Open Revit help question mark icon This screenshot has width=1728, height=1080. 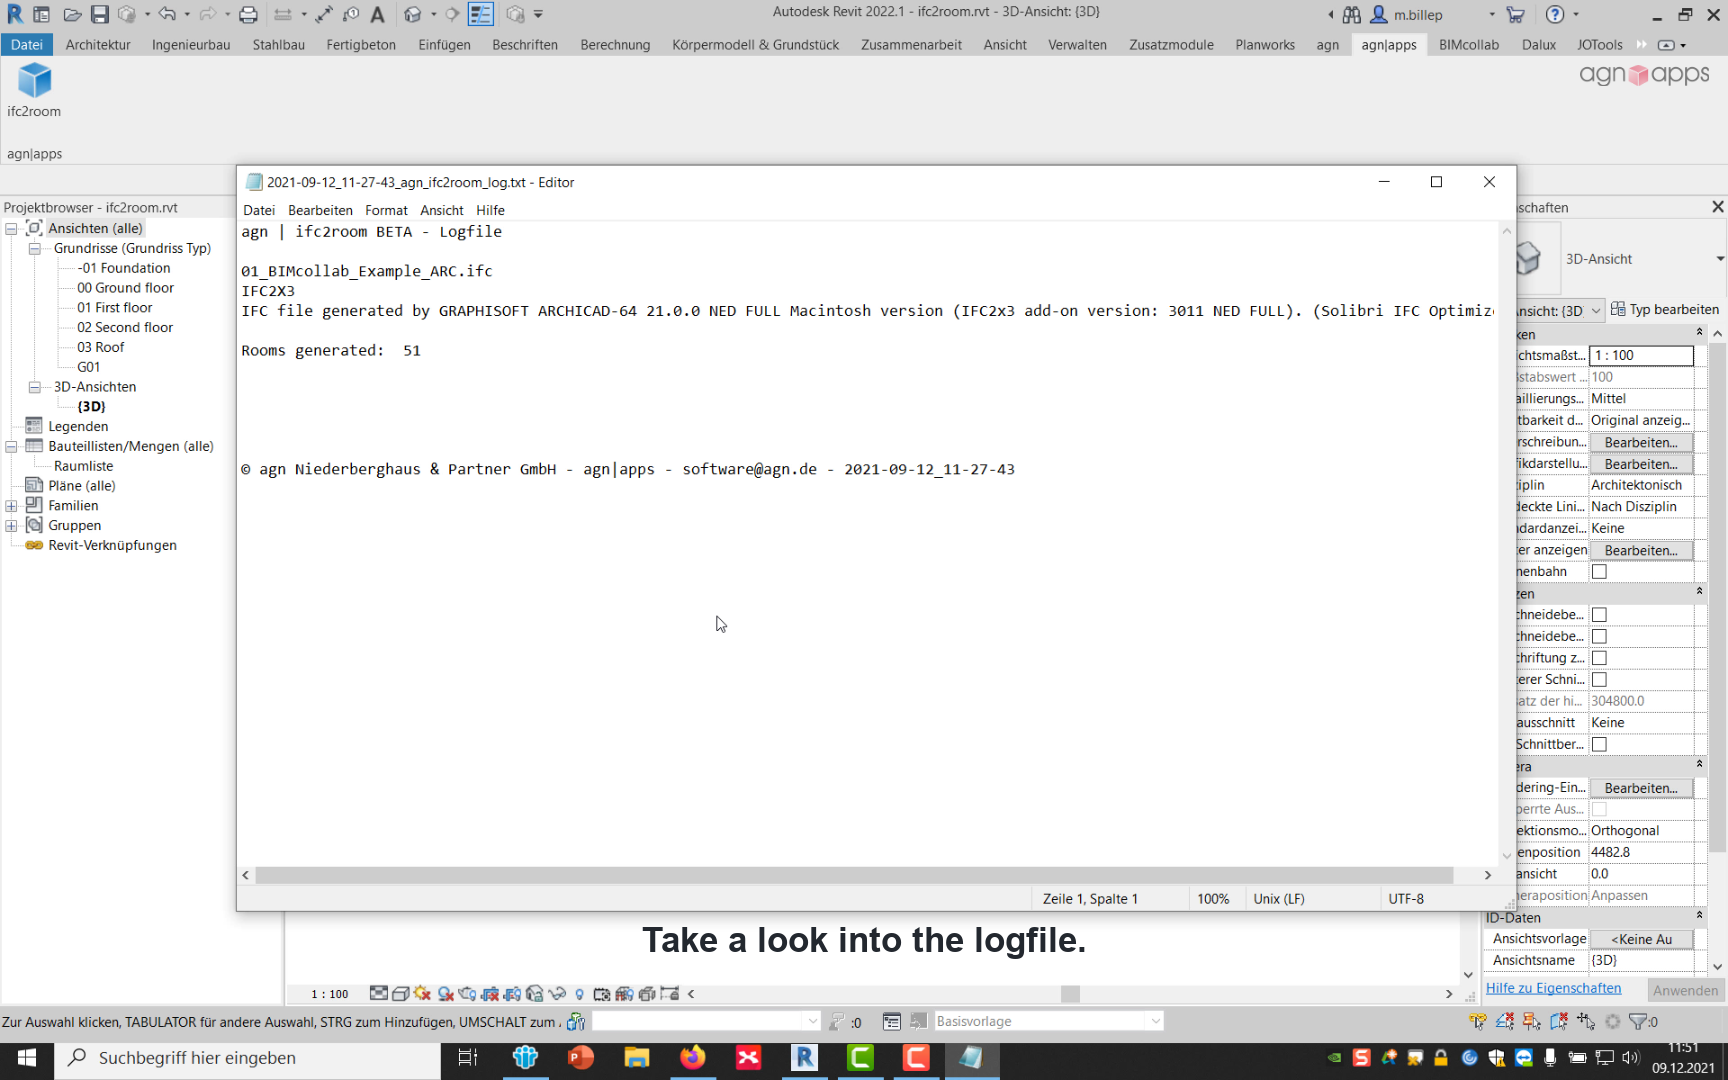(1554, 14)
